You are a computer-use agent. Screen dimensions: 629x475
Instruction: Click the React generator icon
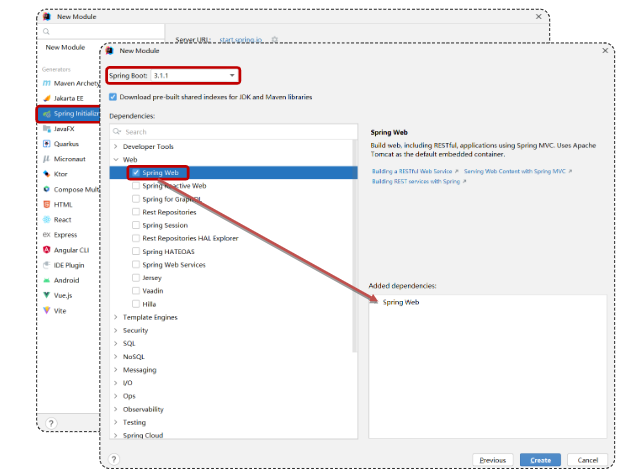click(x=47, y=219)
